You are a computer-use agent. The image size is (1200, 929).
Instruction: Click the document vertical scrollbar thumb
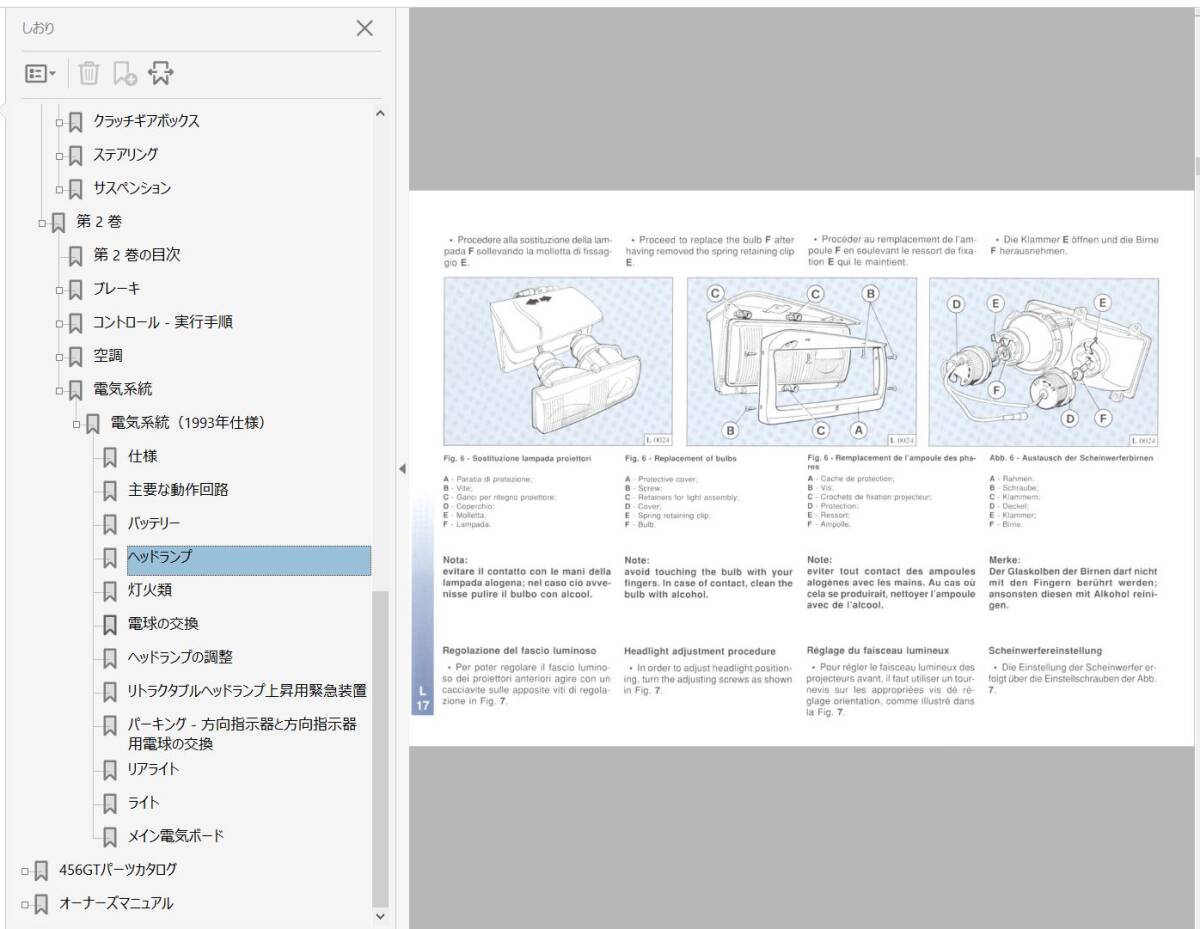click(1196, 165)
